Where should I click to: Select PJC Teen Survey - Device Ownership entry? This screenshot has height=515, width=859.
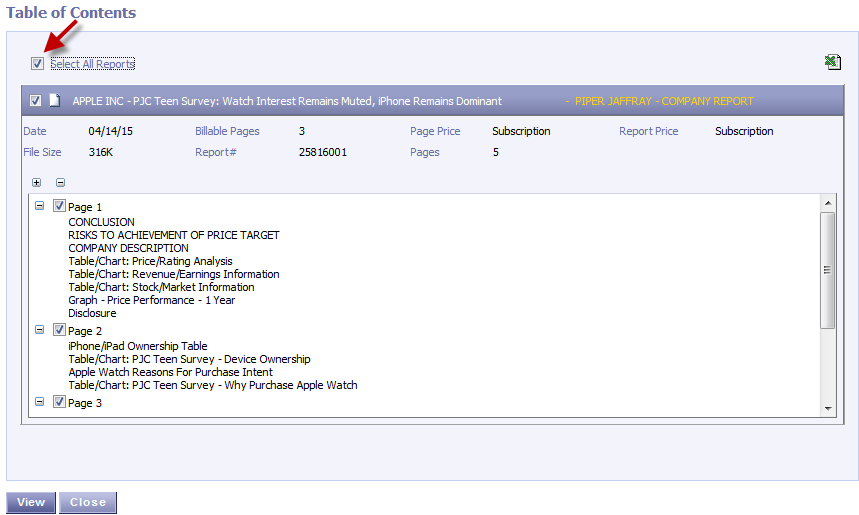coord(189,359)
